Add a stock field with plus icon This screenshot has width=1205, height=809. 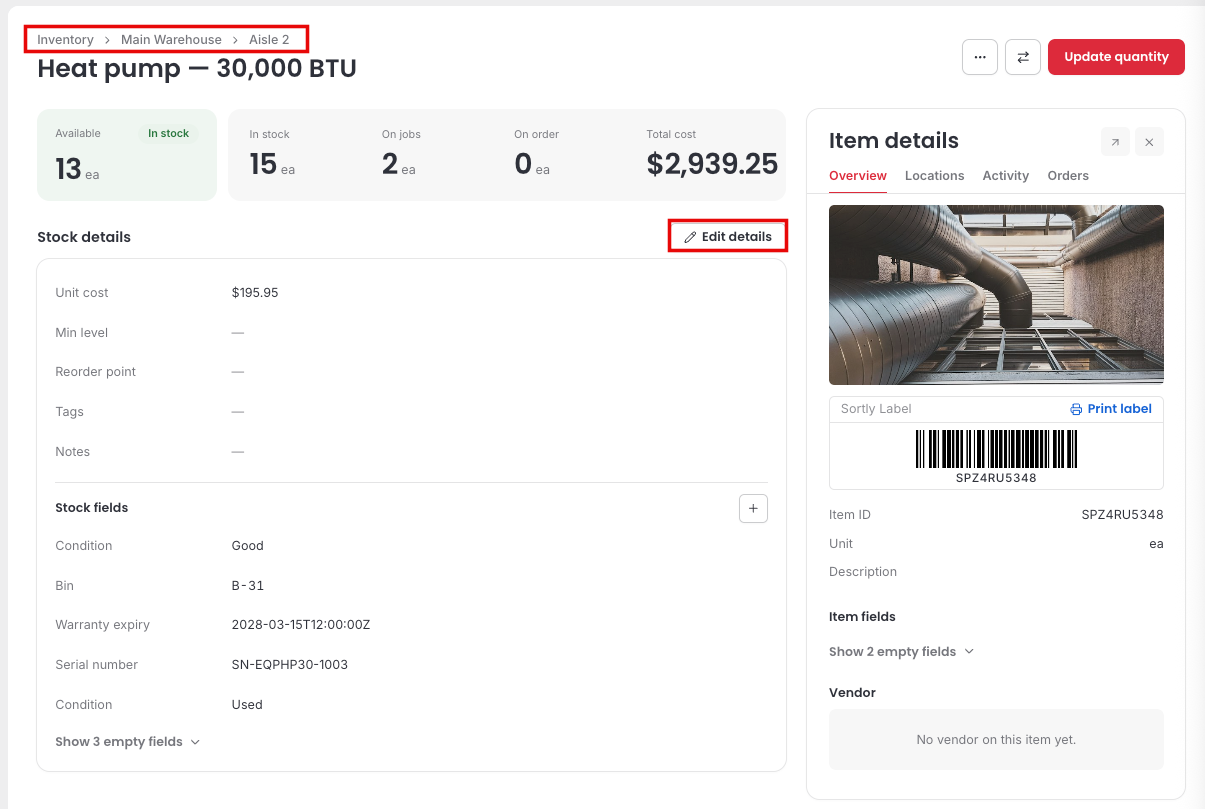(x=753, y=508)
